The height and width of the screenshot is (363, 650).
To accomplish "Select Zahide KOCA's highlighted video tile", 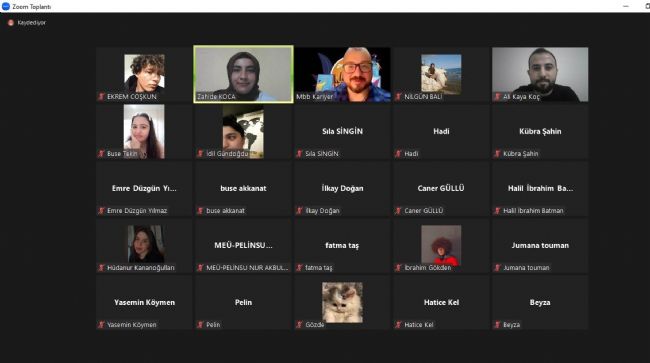I will click(243, 74).
